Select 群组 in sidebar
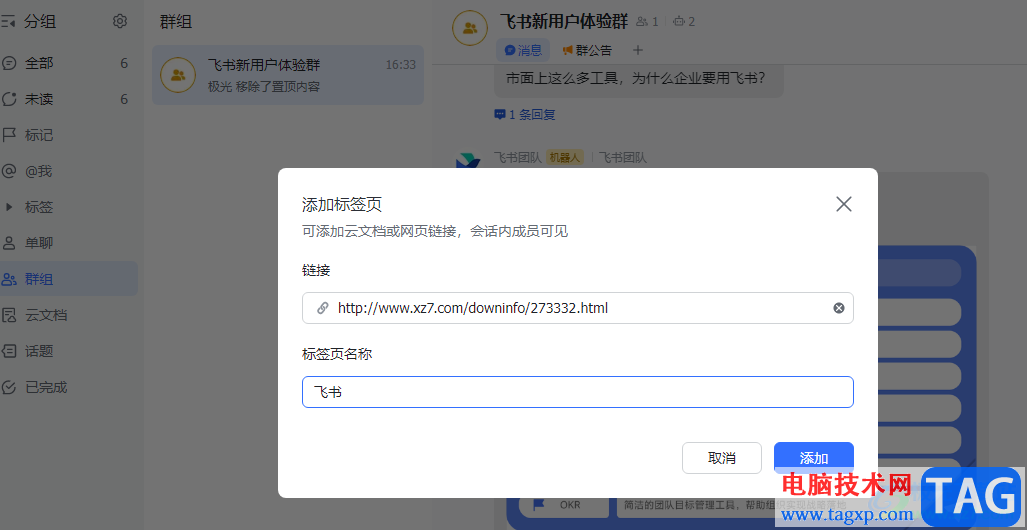Image resolution: width=1027 pixels, height=530 pixels. click(69, 279)
